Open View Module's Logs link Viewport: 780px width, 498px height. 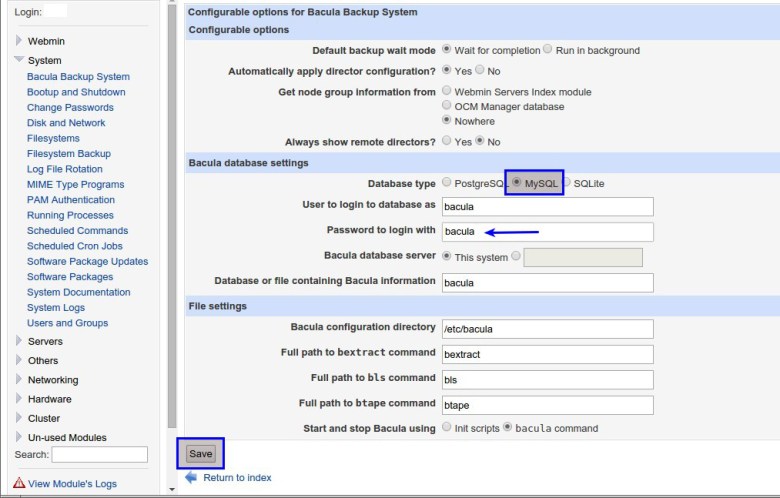pos(72,484)
